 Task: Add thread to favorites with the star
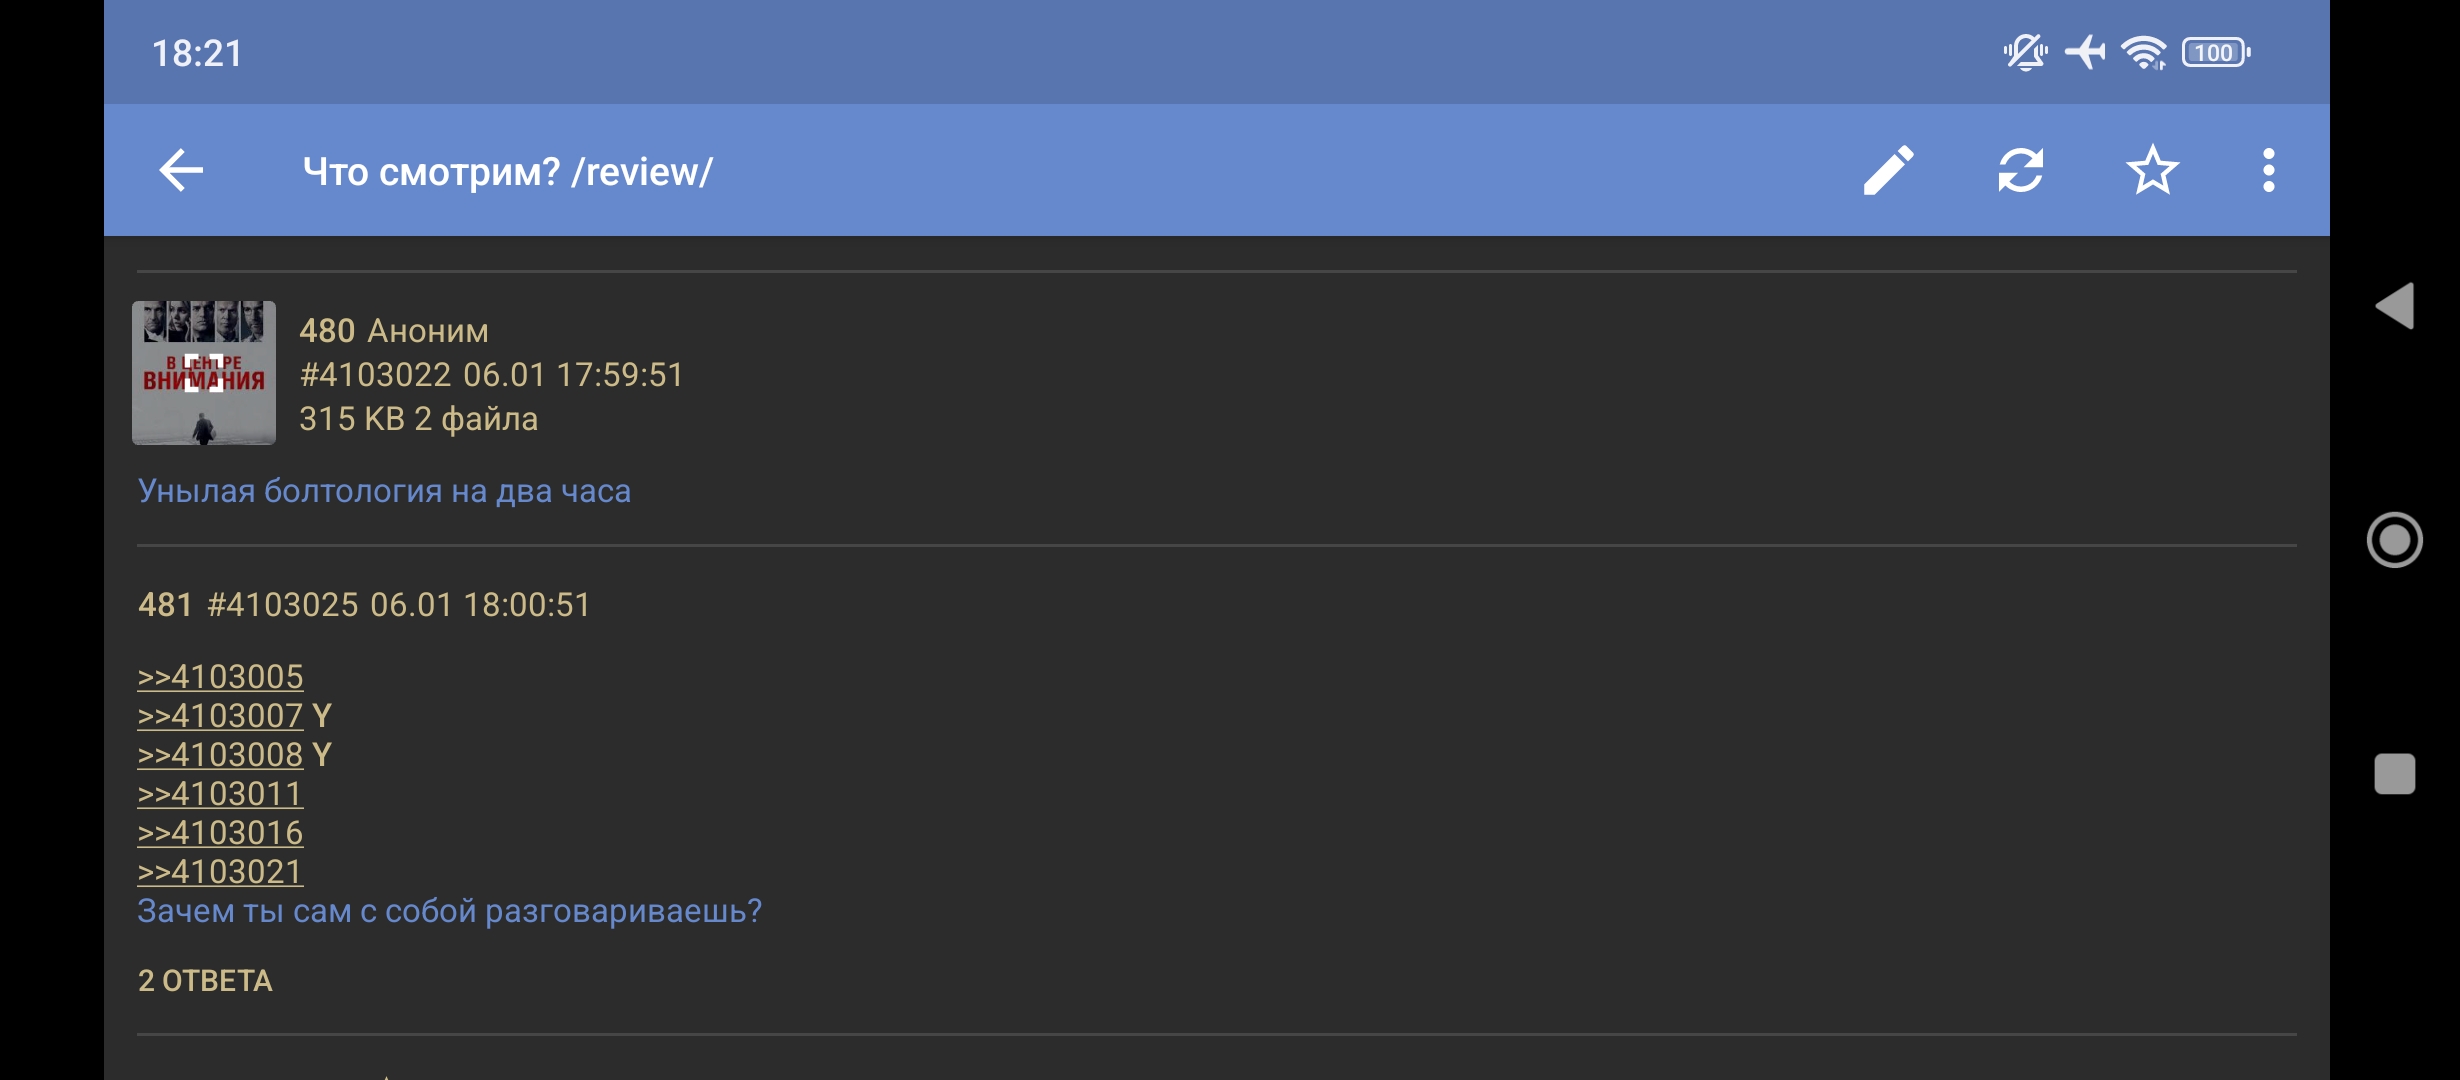tap(2152, 171)
